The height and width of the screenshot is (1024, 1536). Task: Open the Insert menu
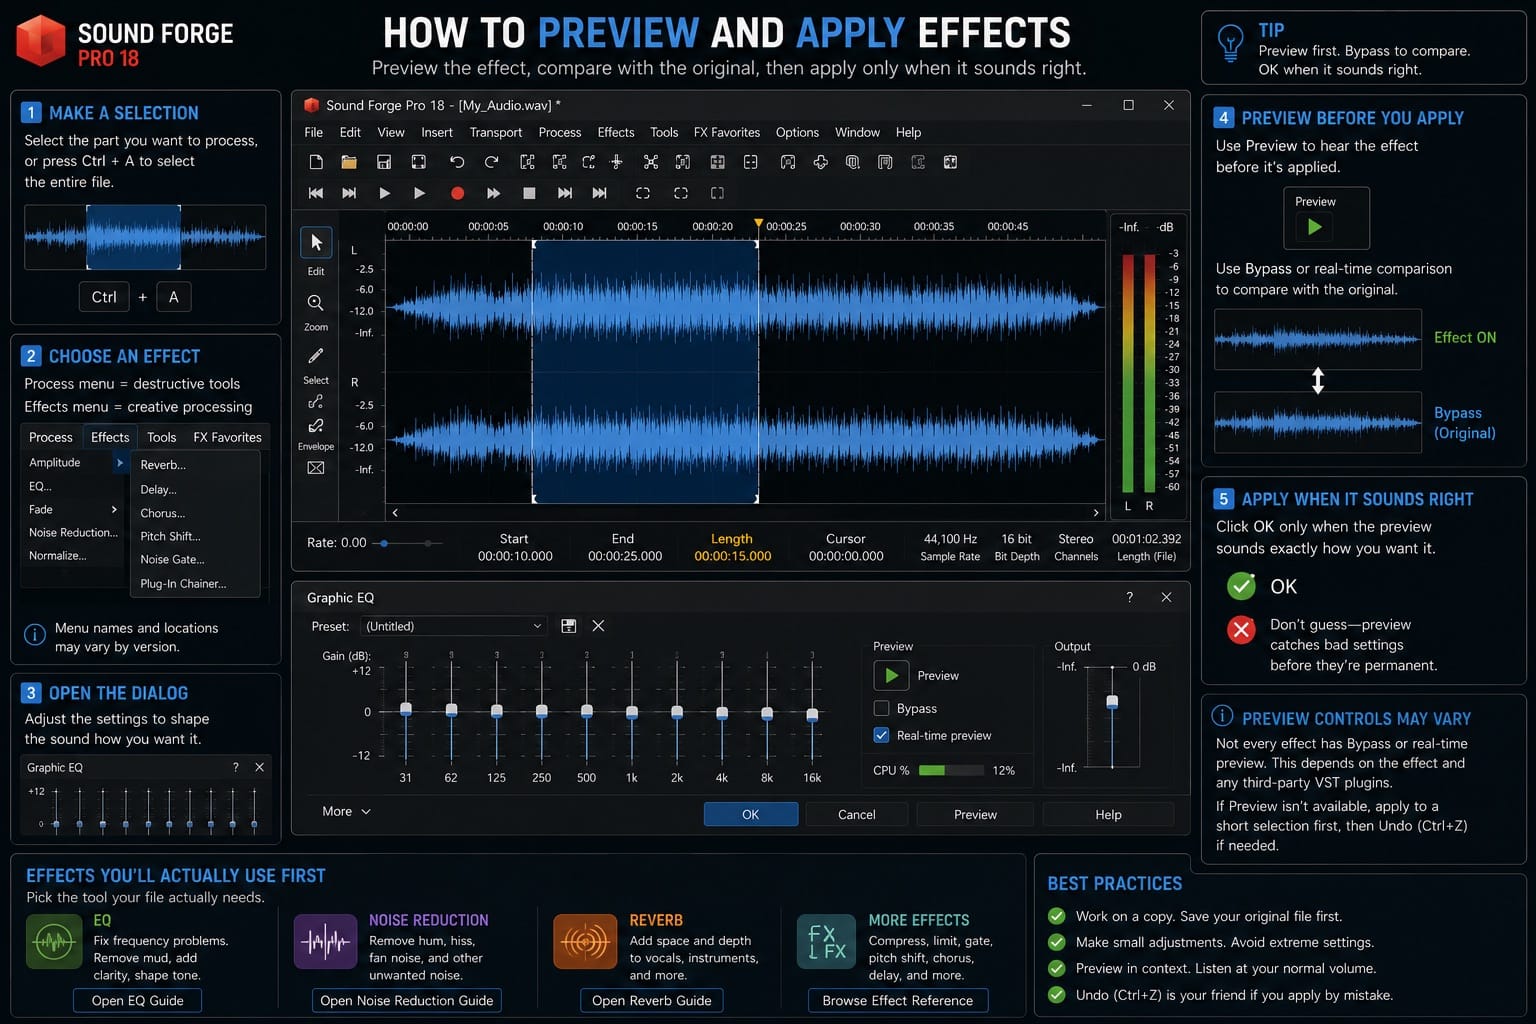pyautogui.click(x=437, y=132)
